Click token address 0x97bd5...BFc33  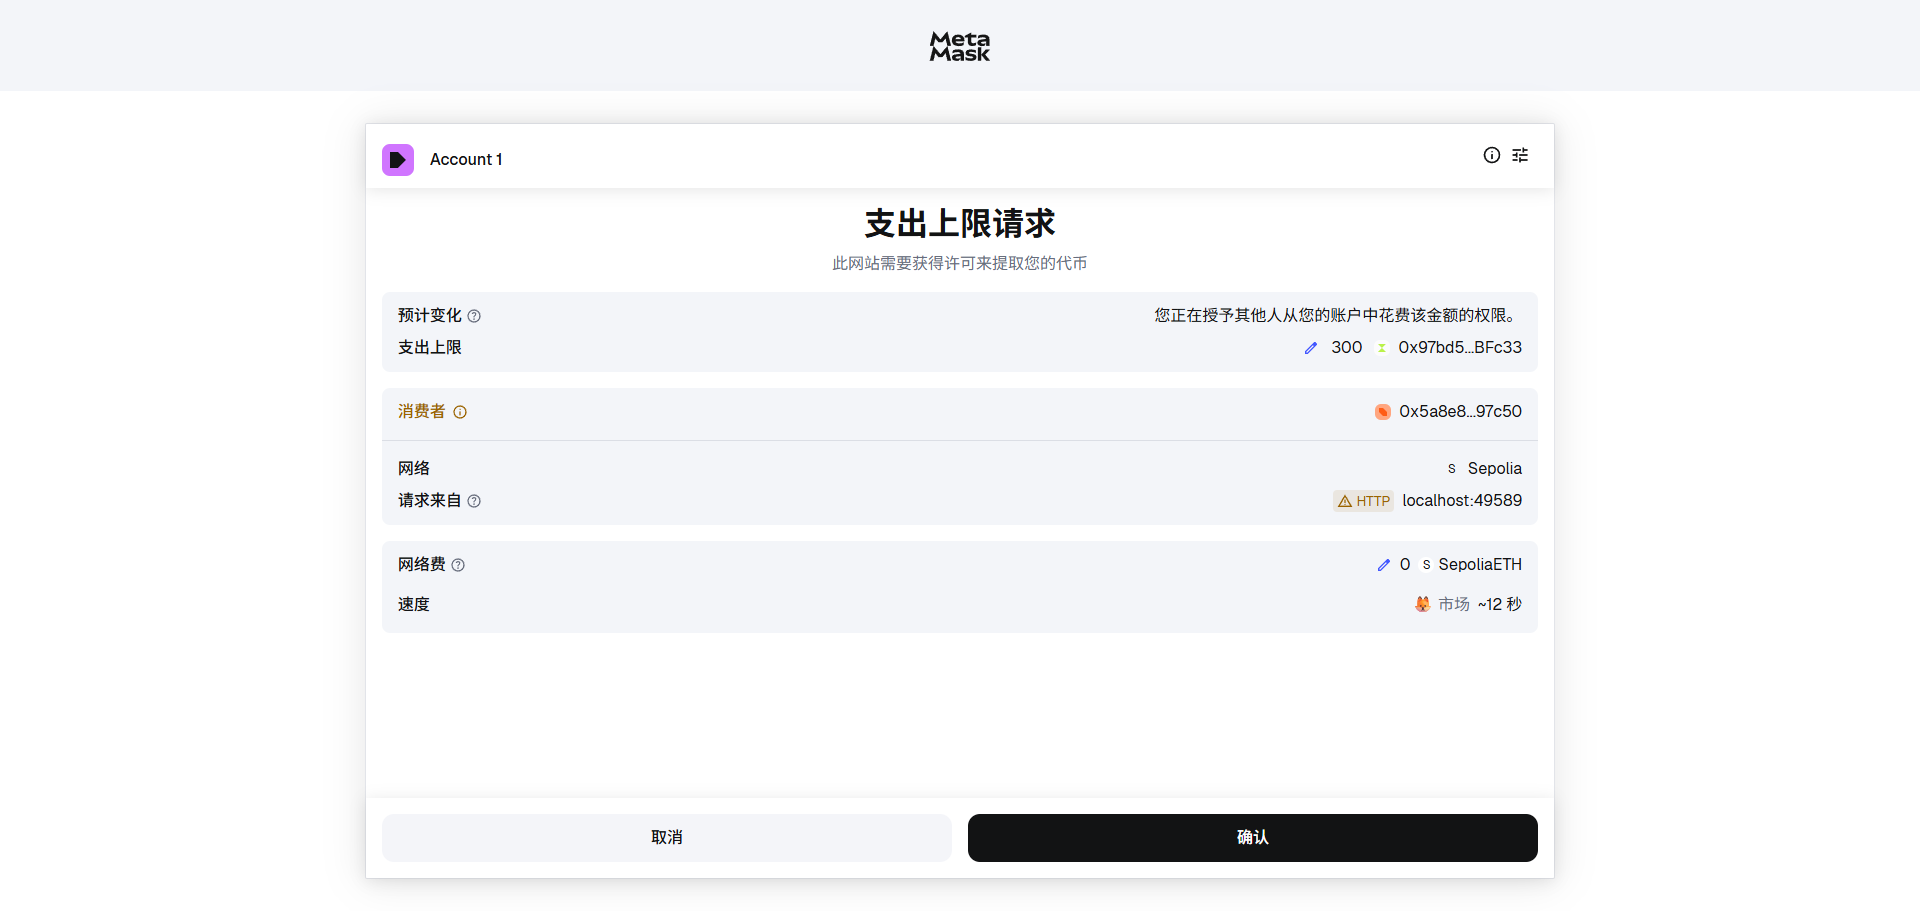click(1459, 348)
